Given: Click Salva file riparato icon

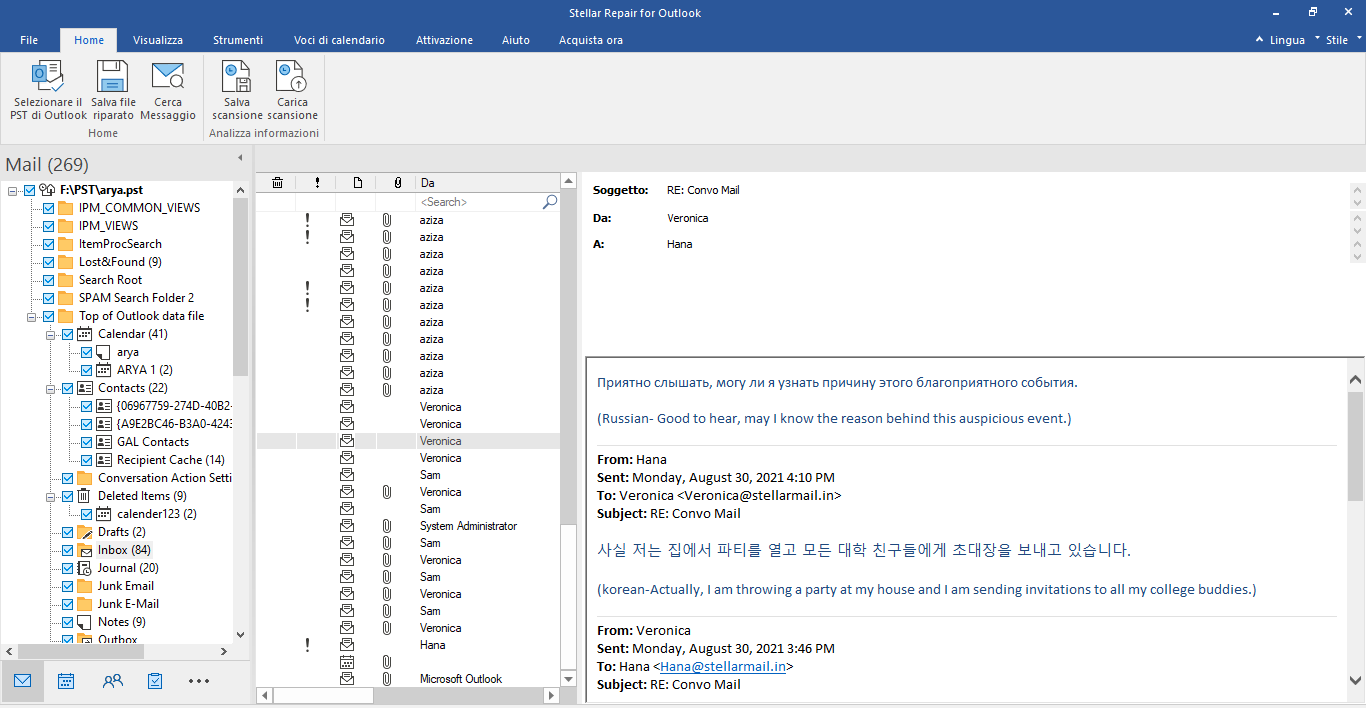Looking at the screenshot, I should [x=113, y=76].
